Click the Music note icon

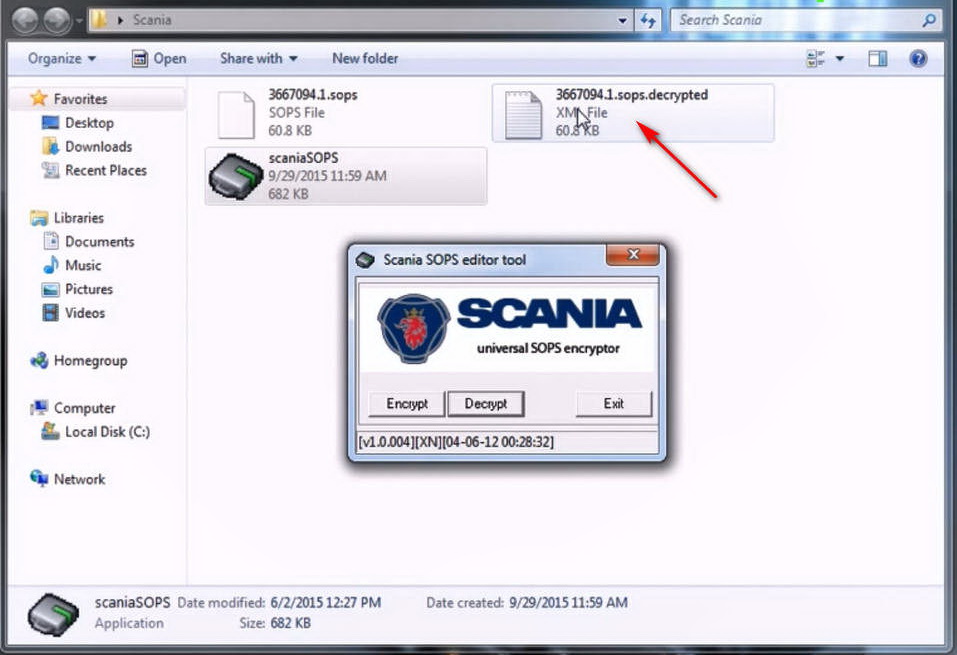point(51,265)
